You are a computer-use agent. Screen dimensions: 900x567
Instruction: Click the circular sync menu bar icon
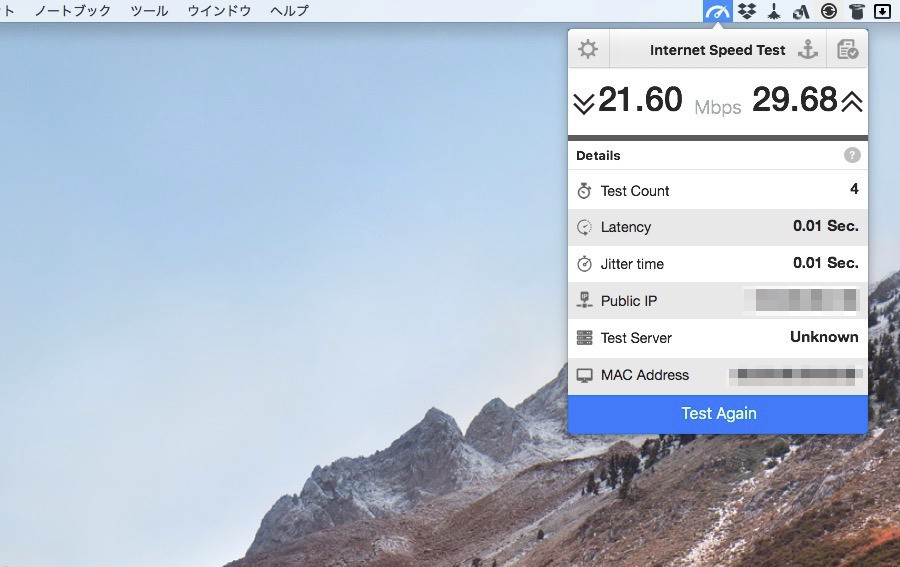click(828, 11)
